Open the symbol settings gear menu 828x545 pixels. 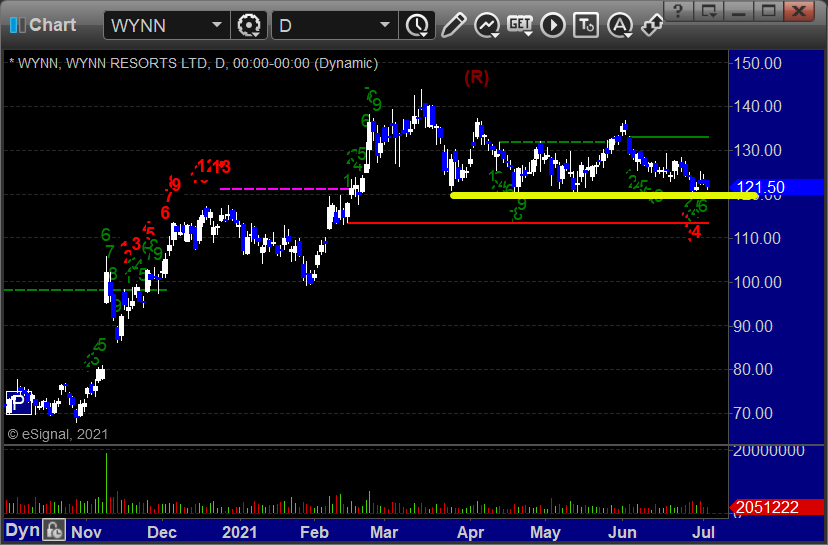pyautogui.click(x=249, y=25)
